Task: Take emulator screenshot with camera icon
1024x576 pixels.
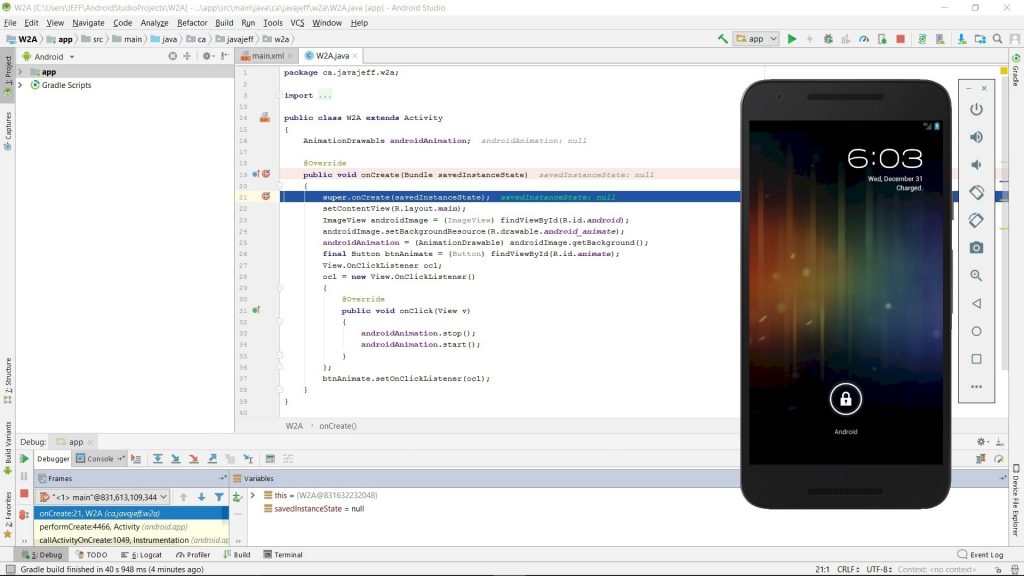Action: [x=976, y=248]
